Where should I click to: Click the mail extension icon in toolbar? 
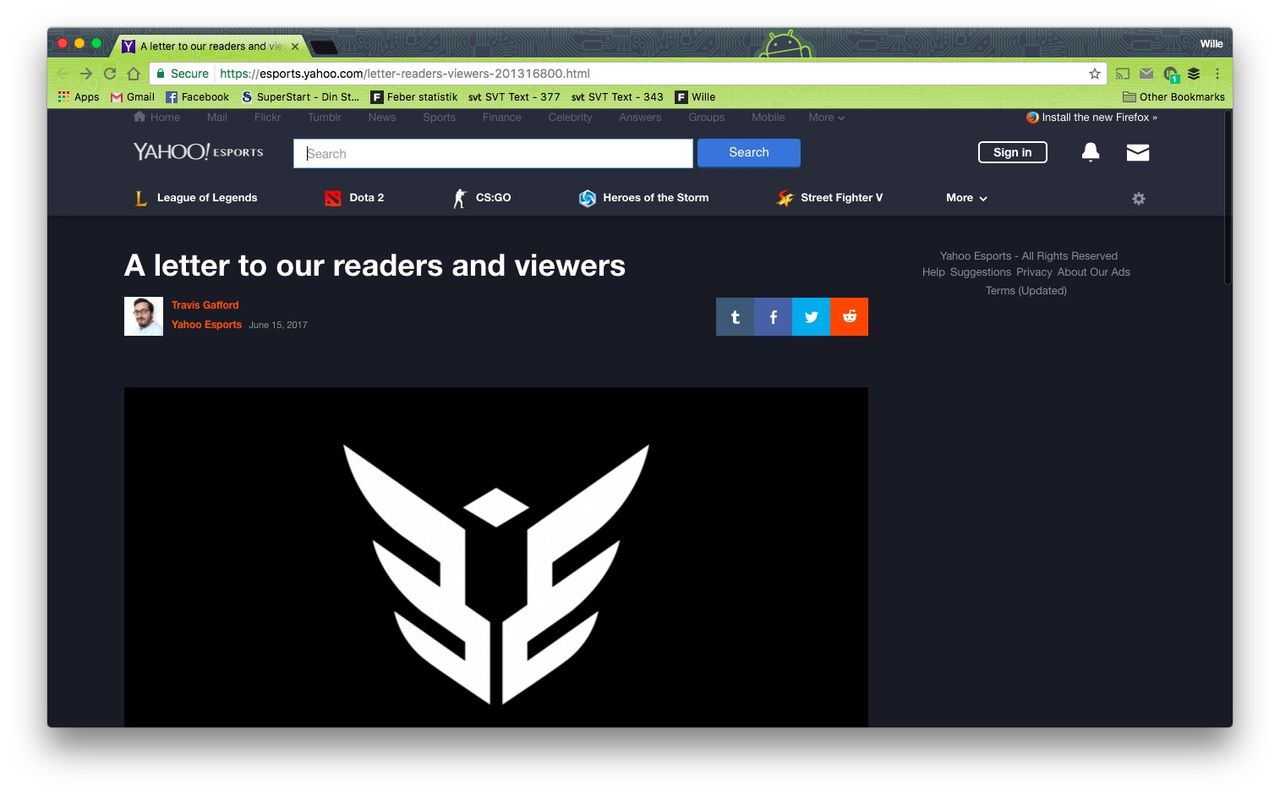pyautogui.click(x=1147, y=74)
